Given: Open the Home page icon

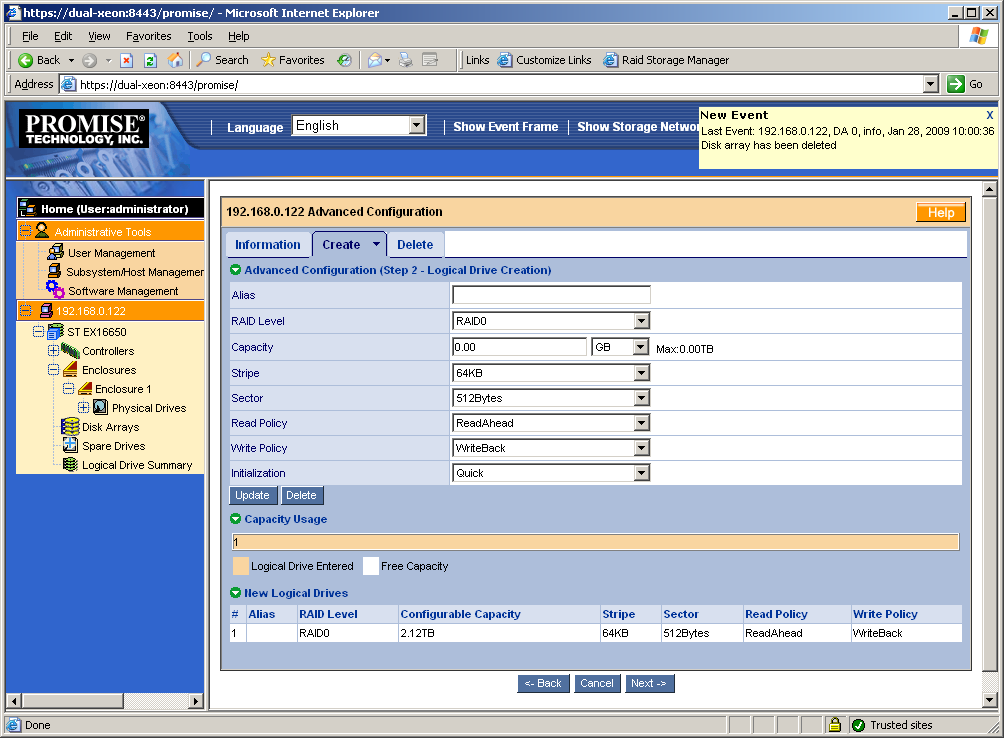Looking at the screenshot, I should pyautogui.click(x=175, y=60).
